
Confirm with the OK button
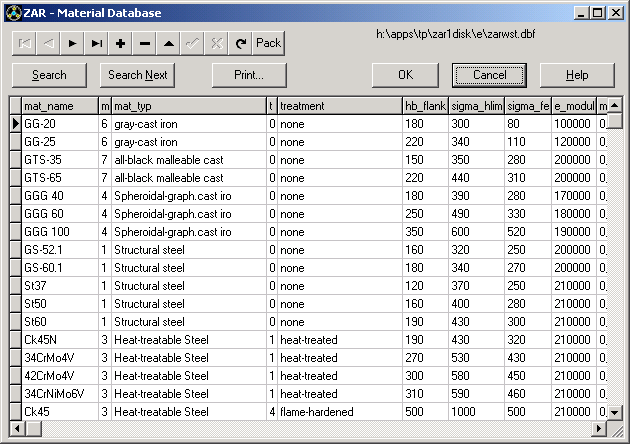tap(405, 75)
